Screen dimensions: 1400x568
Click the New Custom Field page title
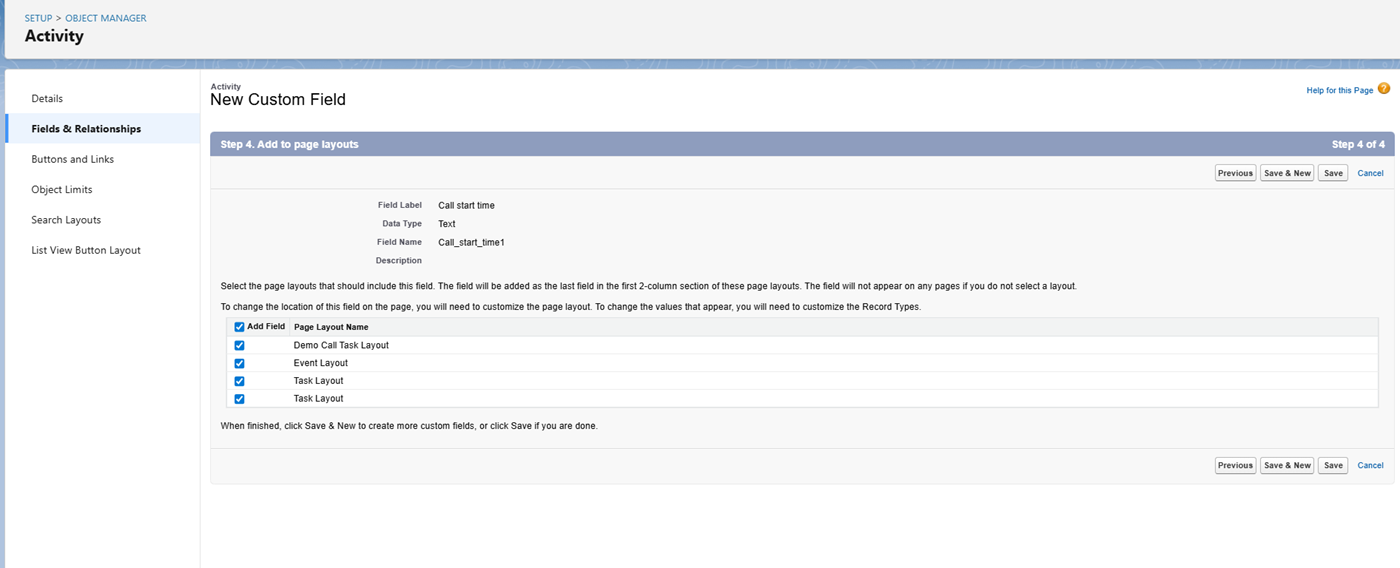(x=278, y=100)
